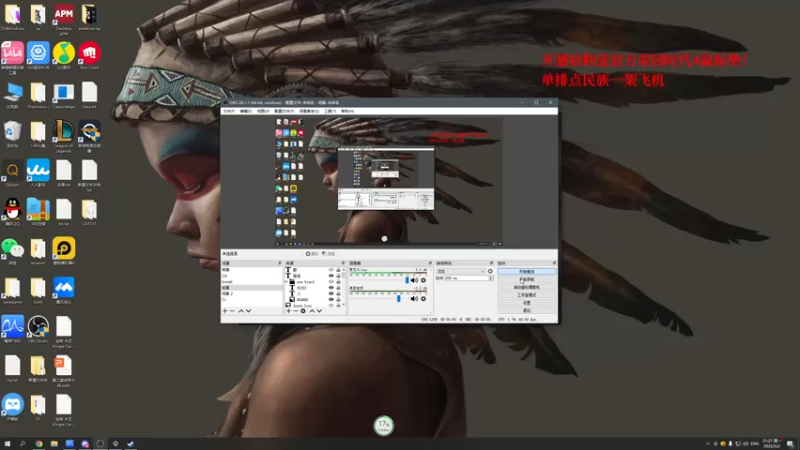
Task: Toggle visibility of the num board group
Action: click(331, 282)
